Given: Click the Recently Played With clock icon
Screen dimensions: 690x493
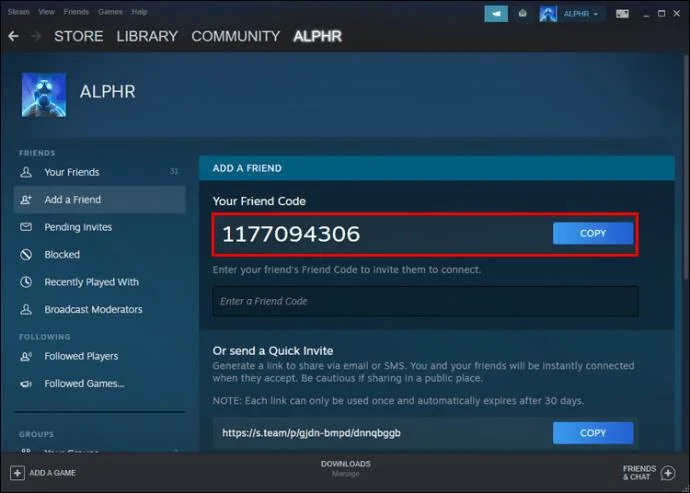Looking at the screenshot, I should pos(26,282).
